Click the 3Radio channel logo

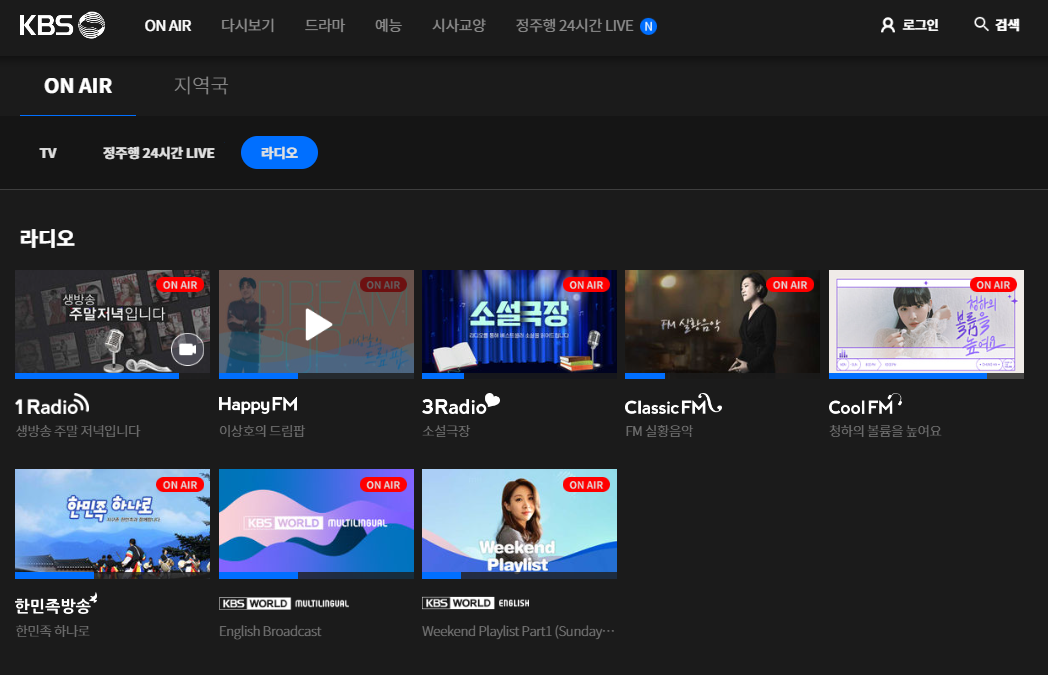pyautogui.click(x=461, y=405)
